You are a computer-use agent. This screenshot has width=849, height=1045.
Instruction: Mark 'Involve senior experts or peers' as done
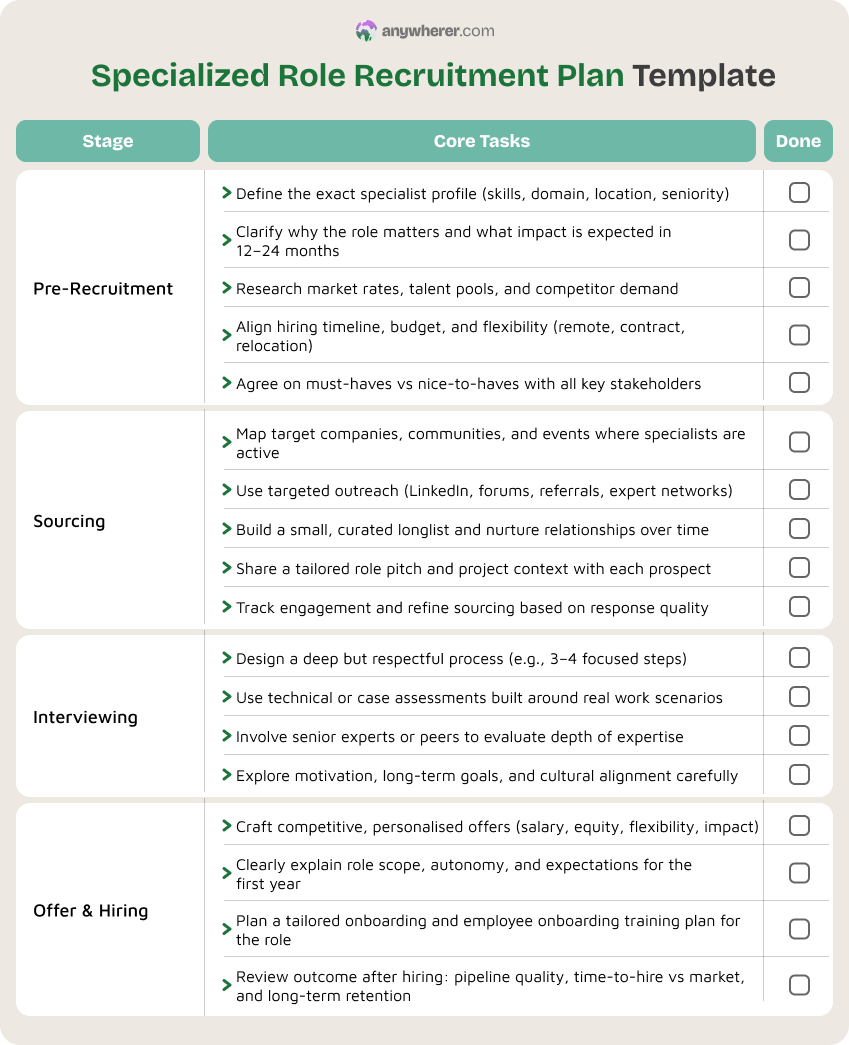799,736
